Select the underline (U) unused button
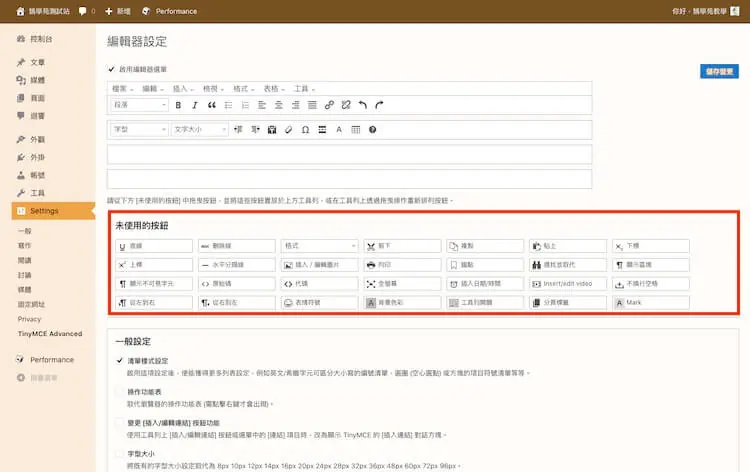750x472 pixels. click(x=154, y=246)
